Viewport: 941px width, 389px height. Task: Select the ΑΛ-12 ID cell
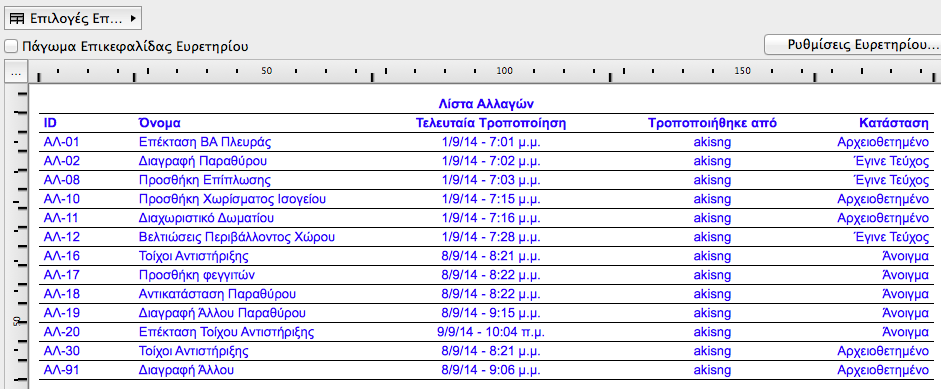(x=62, y=237)
